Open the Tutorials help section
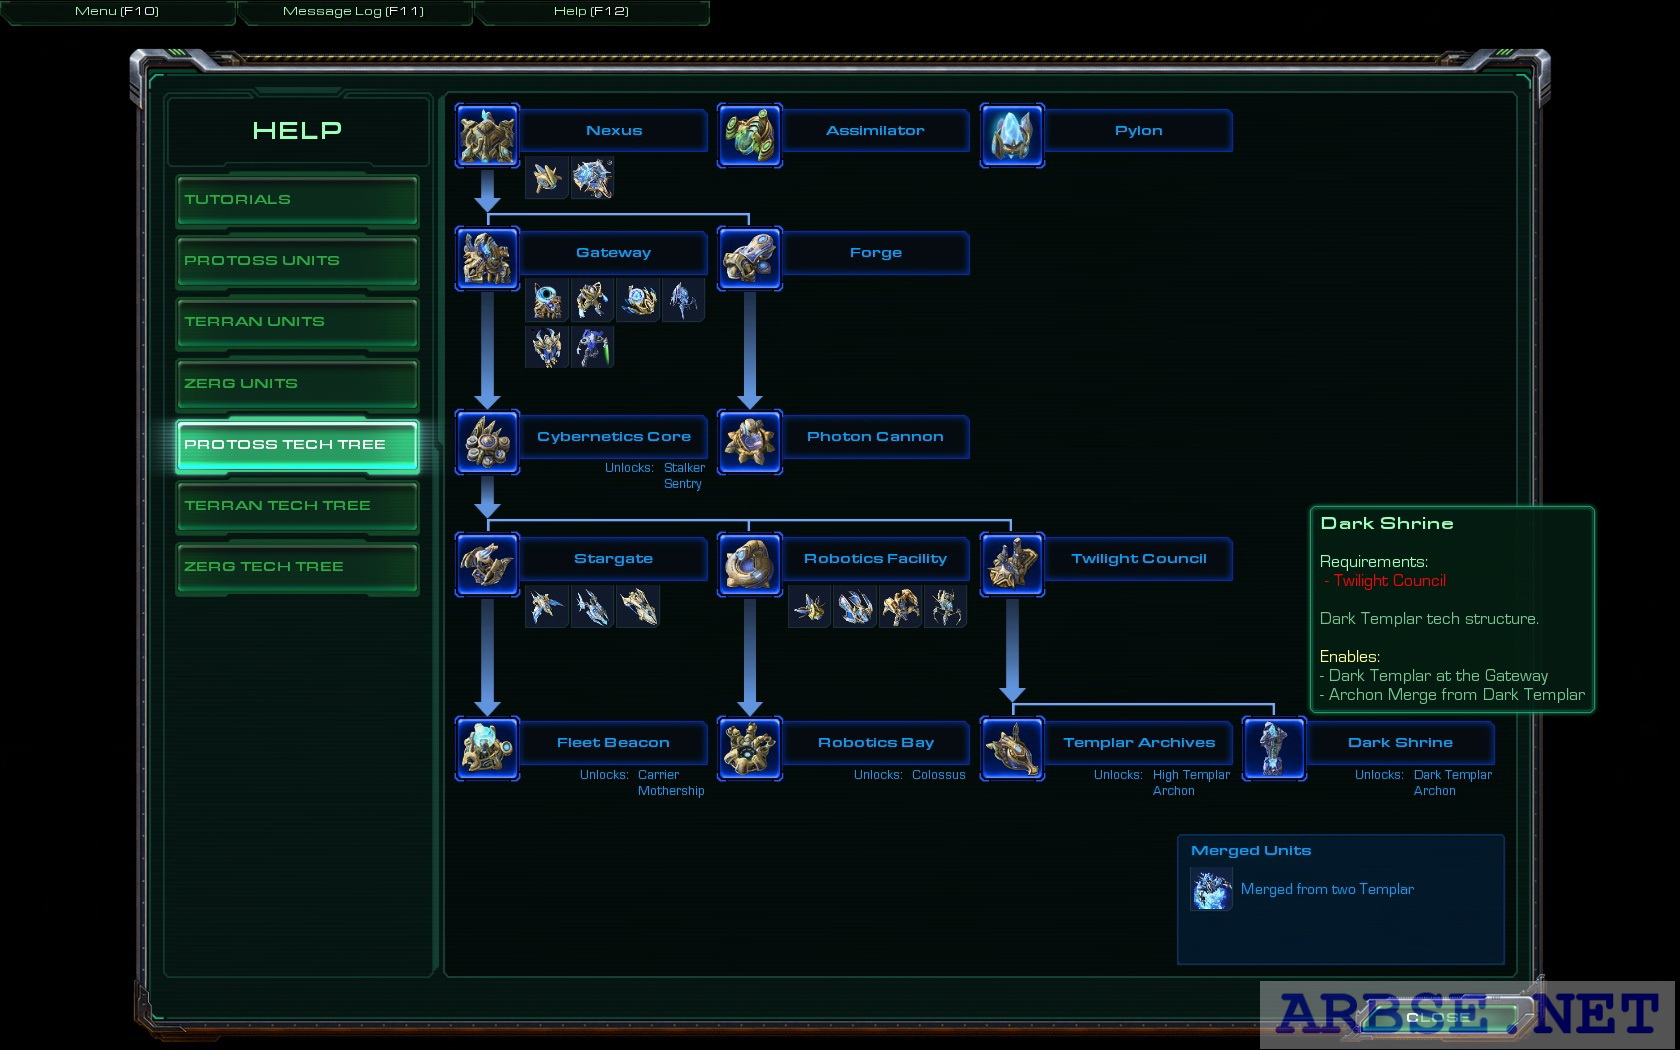The width and height of the screenshot is (1680, 1050). pos(297,200)
